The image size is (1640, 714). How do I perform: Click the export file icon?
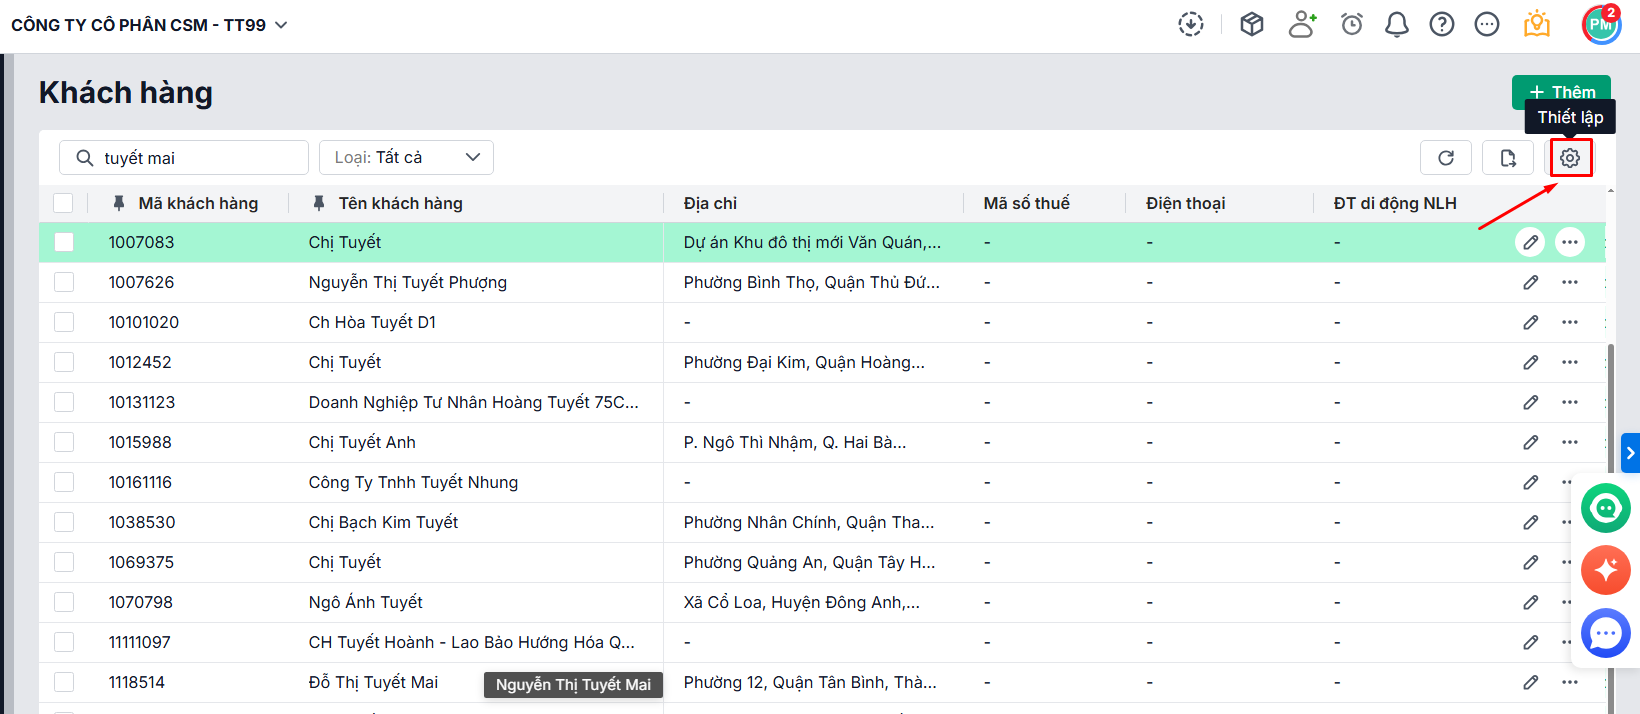pyautogui.click(x=1508, y=158)
